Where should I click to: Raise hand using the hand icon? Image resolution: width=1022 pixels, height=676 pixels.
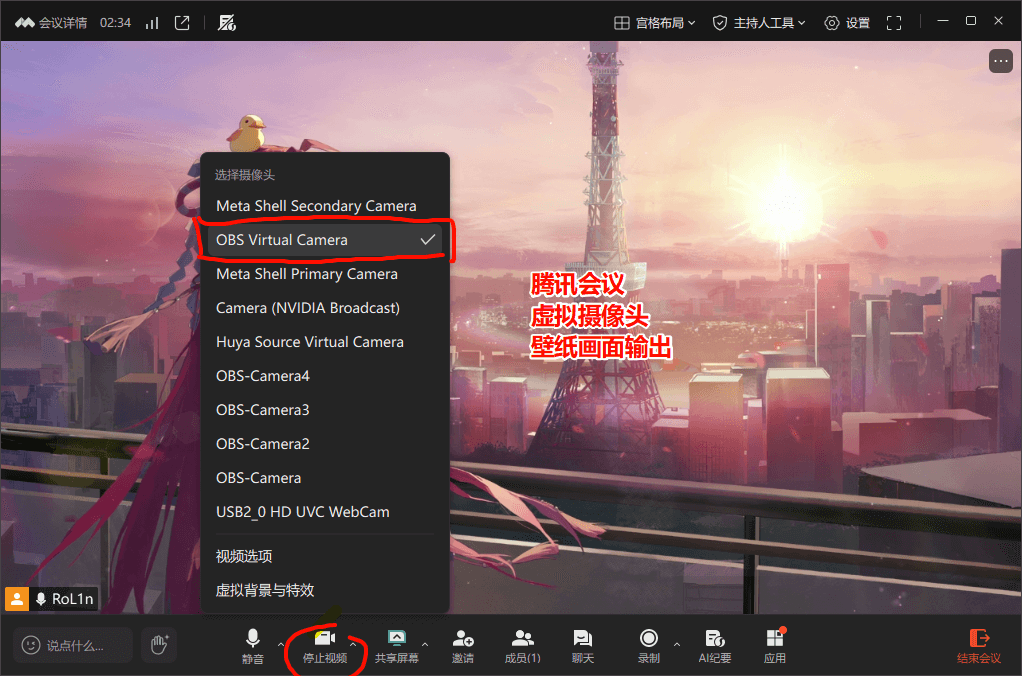click(x=160, y=645)
